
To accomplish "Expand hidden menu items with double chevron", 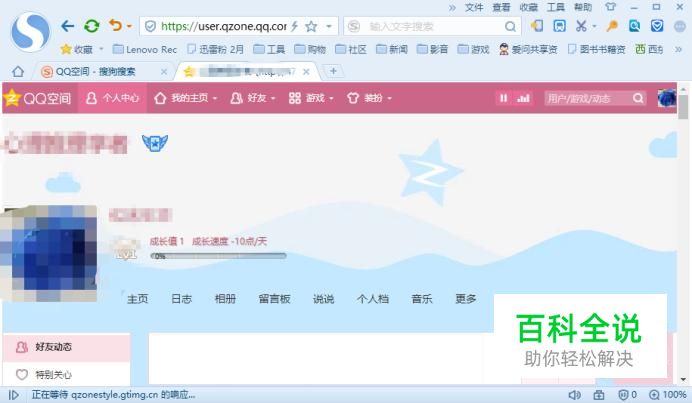I will [452, 8].
